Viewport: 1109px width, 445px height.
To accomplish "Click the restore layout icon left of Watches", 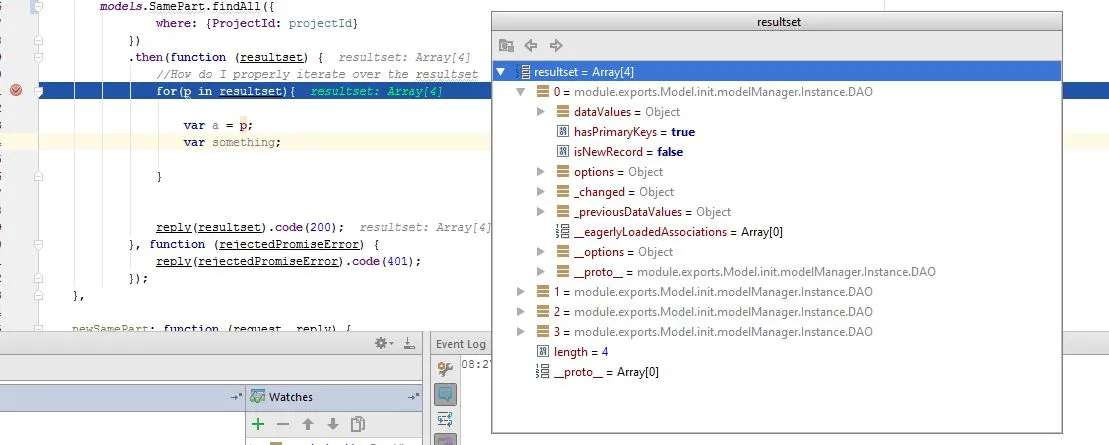I will click(236, 397).
